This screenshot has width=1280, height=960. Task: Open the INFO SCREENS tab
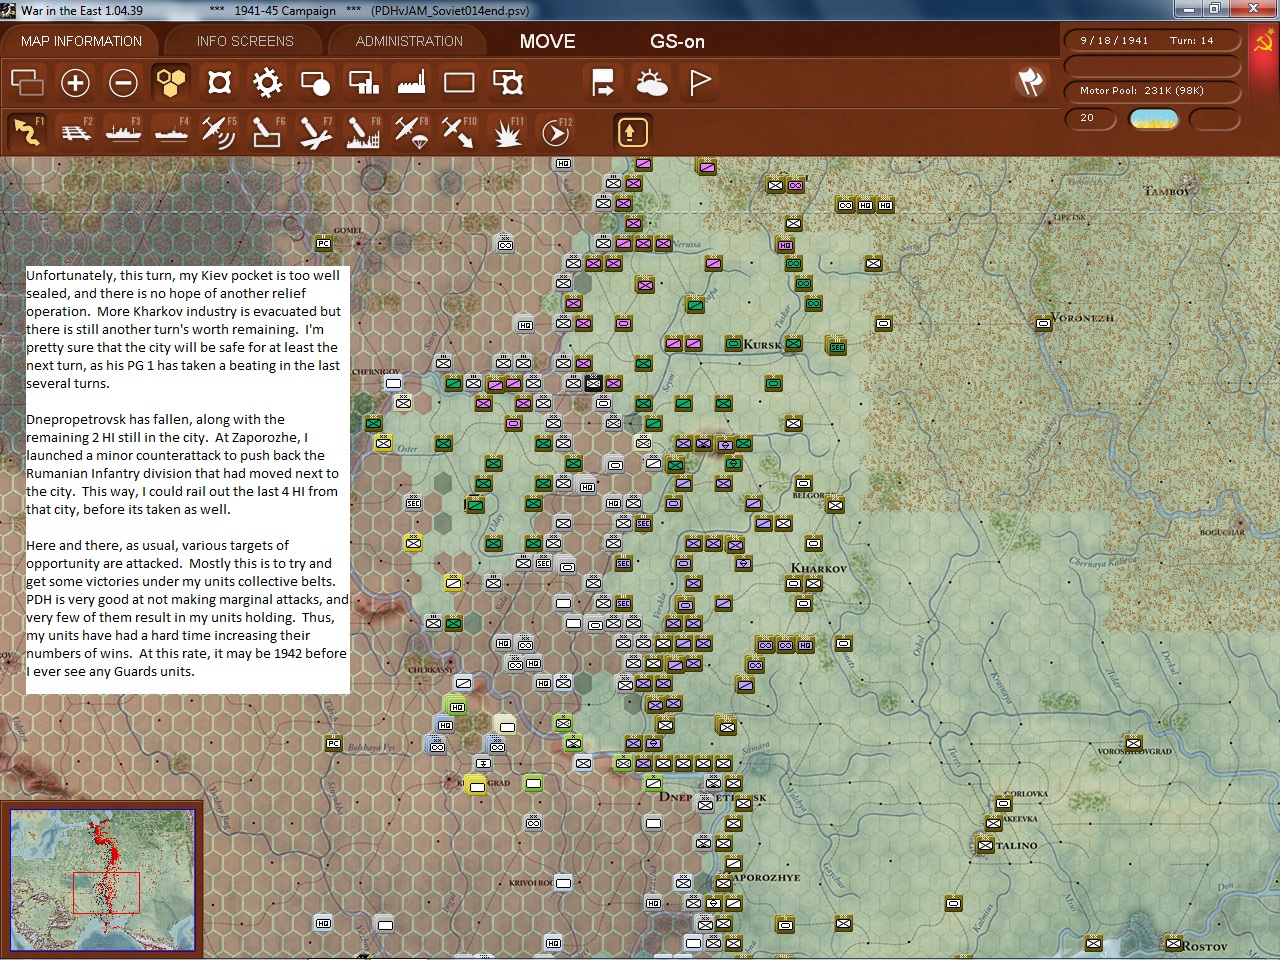coord(245,41)
